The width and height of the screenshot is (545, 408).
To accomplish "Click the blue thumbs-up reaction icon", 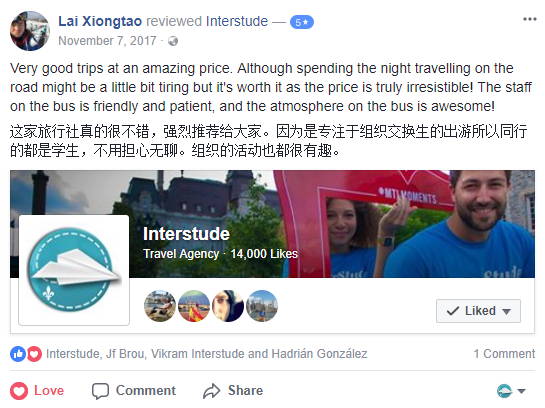I will (18, 354).
